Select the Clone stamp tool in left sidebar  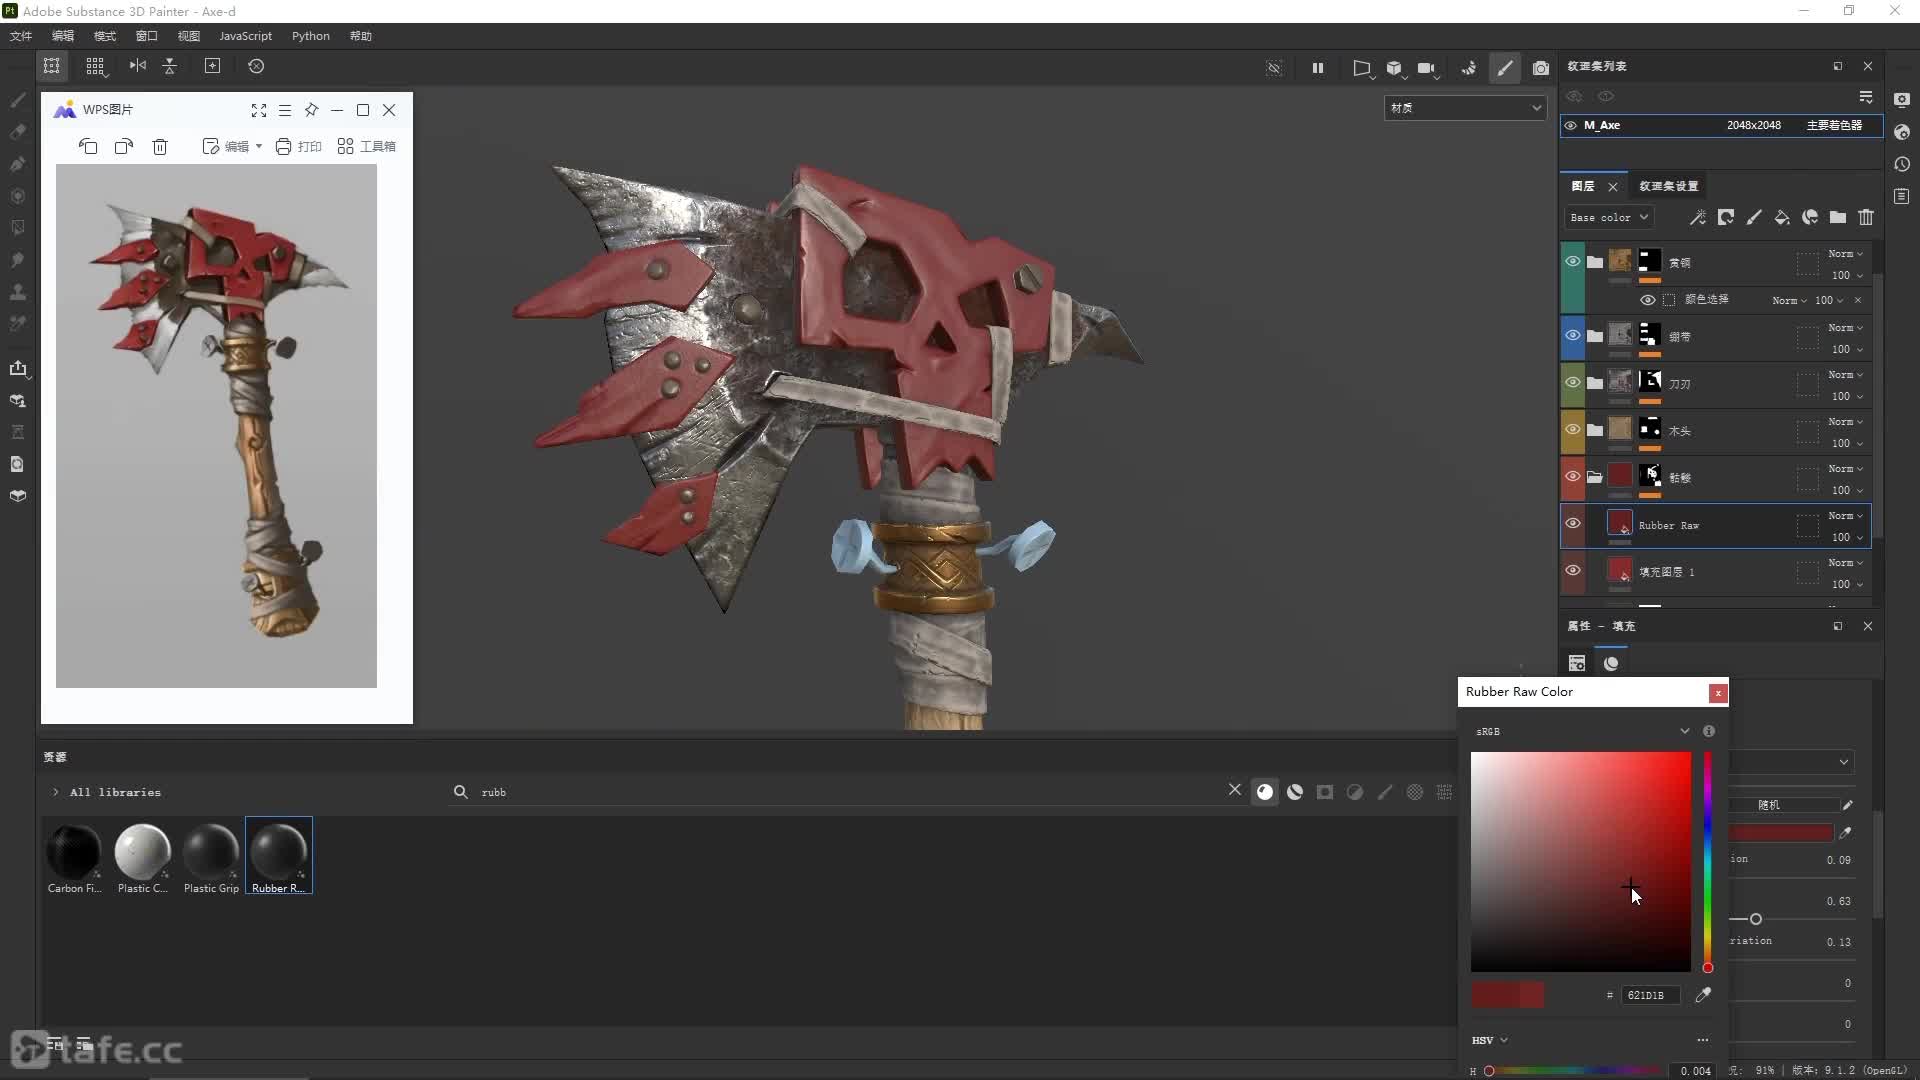17,292
